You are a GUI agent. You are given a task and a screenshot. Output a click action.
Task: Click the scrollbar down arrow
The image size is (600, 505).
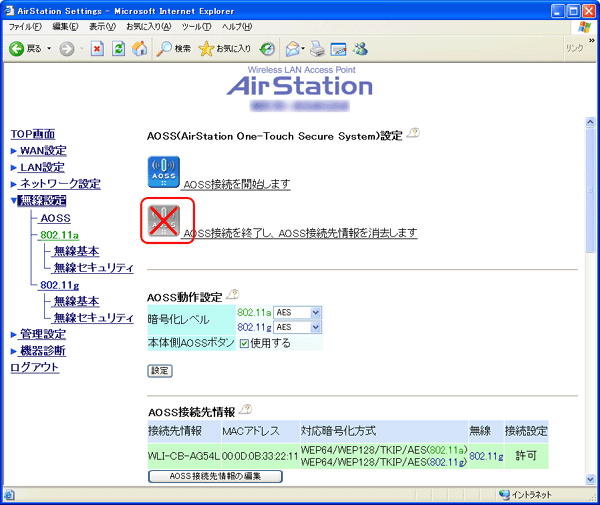[x=590, y=479]
